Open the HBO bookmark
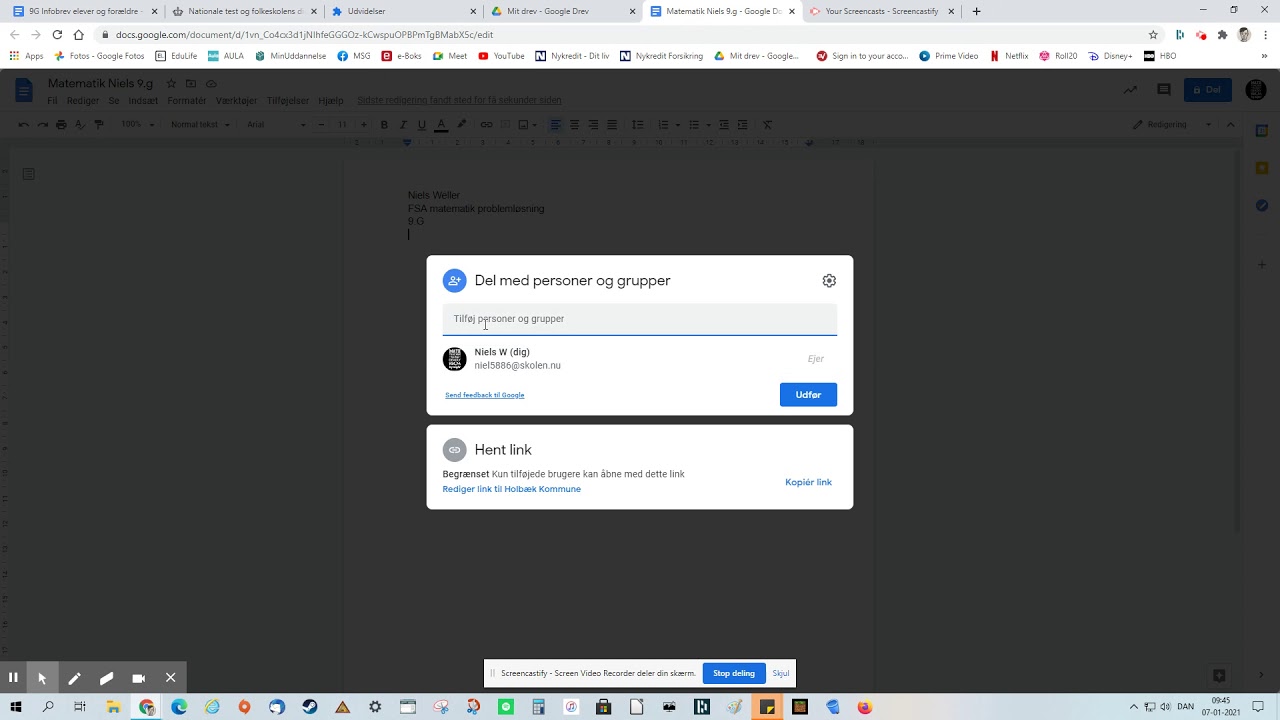 [x=1160, y=56]
